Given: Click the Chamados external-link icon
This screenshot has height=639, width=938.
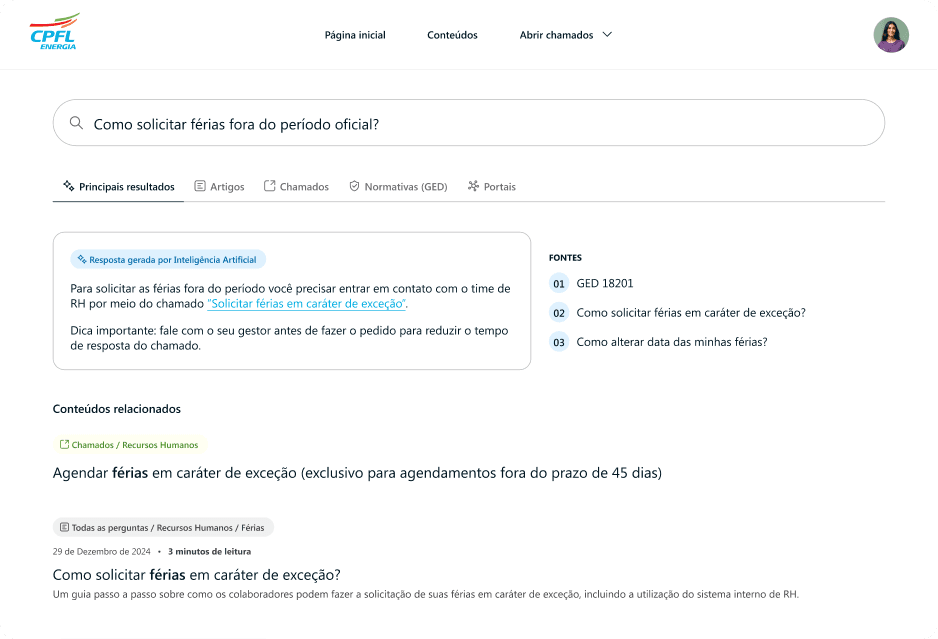Looking at the screenshot, I should tap(270, 186).
